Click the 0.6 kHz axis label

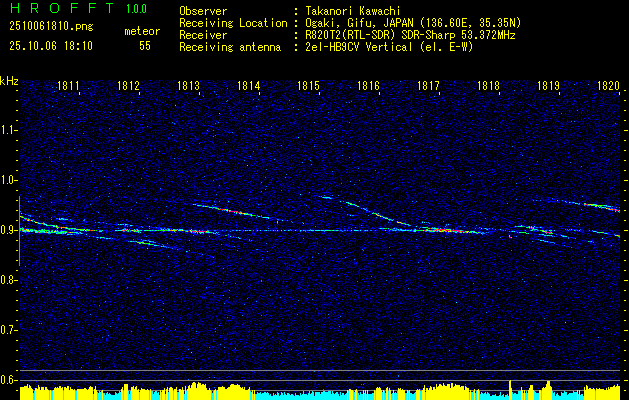pyautogui.click(x=8, y=380)
